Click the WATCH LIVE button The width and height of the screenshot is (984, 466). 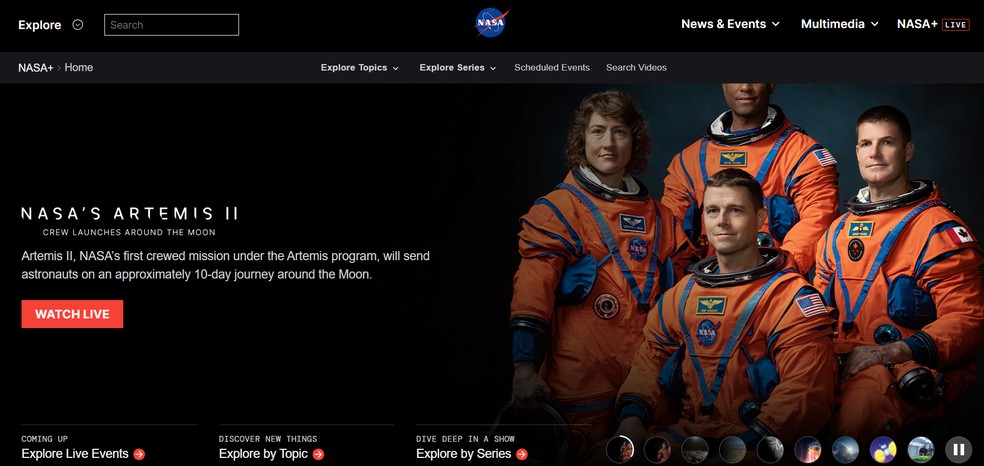pyautogui.click(x=72, y=314)
